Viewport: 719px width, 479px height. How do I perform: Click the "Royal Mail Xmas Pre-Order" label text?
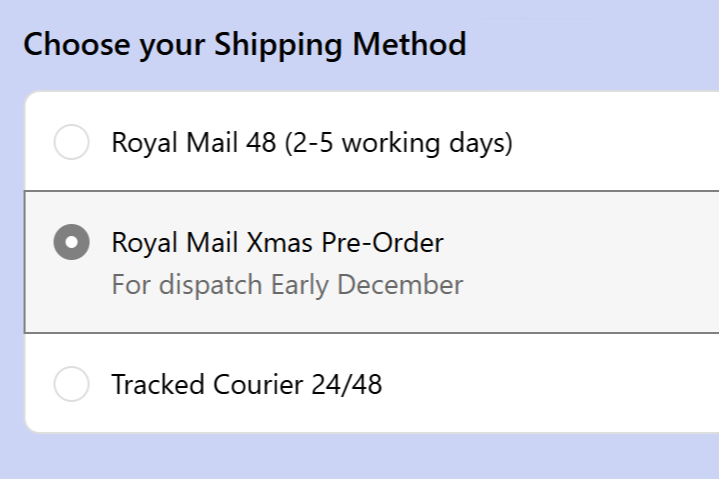click(x=277, y=243)
